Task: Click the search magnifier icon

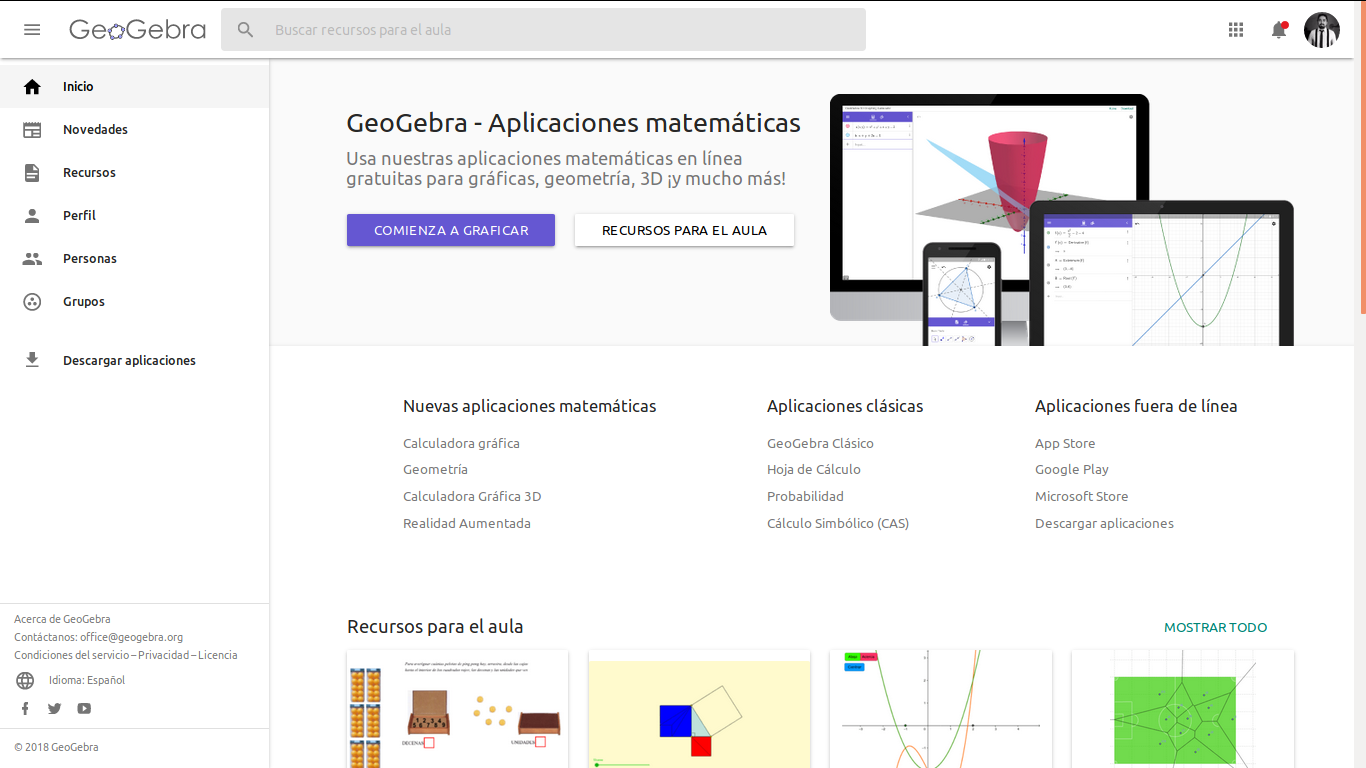Action: (x=246, y=30)
